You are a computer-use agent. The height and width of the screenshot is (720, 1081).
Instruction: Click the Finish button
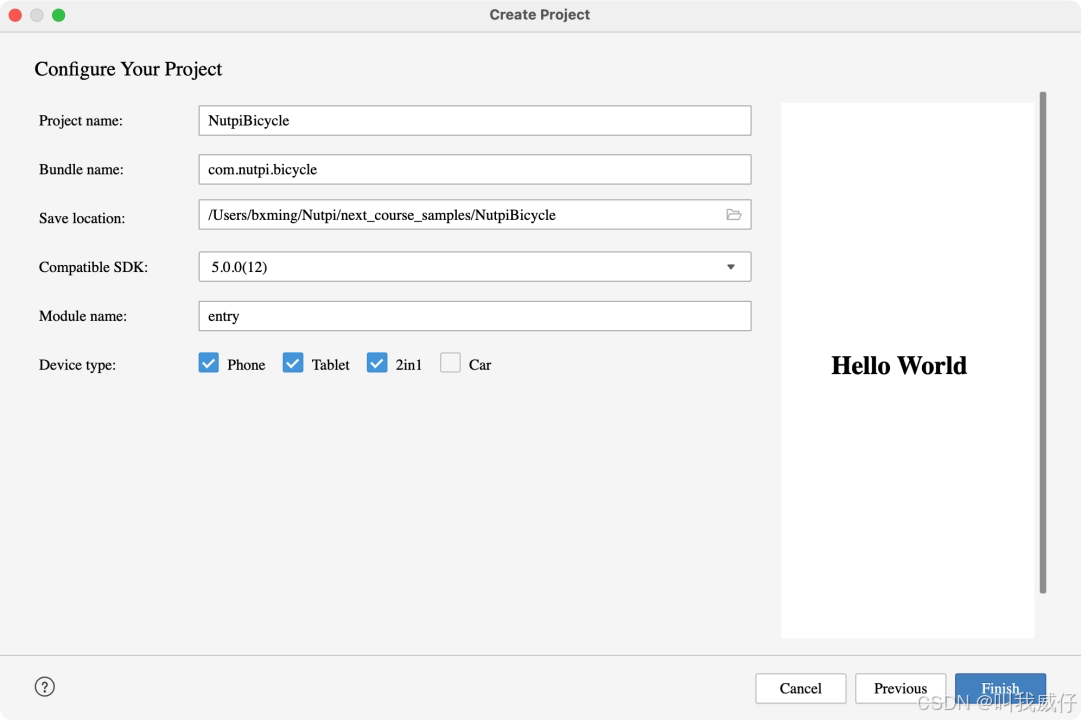1000,688
